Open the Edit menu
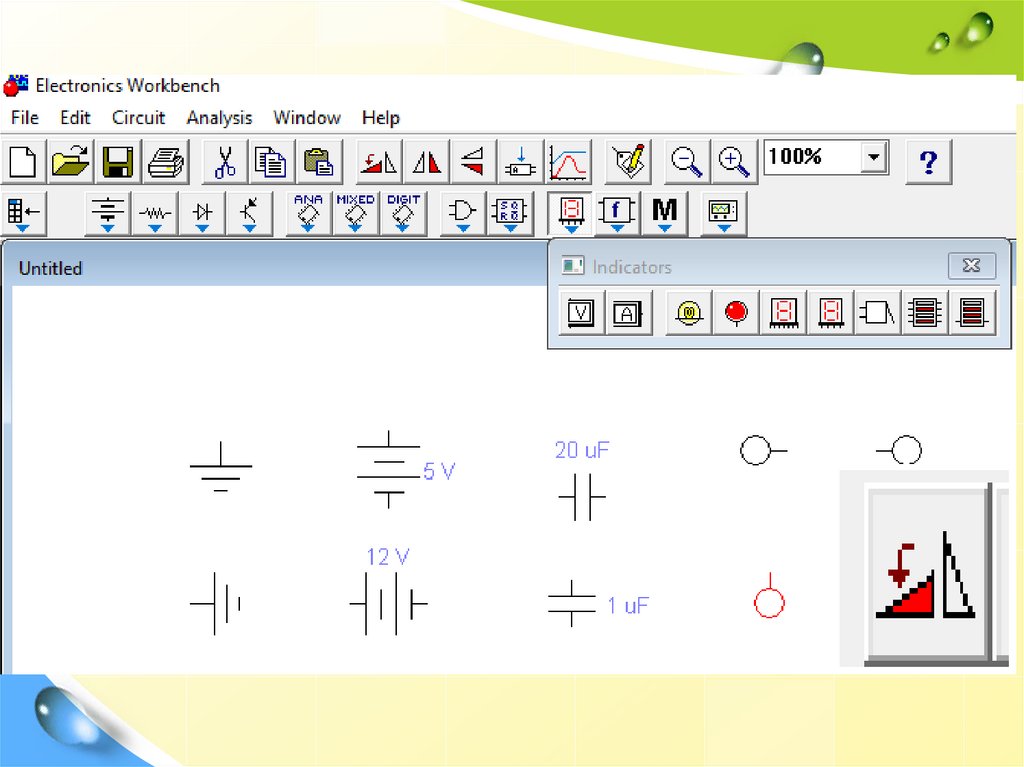This screenshot has width=1024, height=767. pos(75,118)
